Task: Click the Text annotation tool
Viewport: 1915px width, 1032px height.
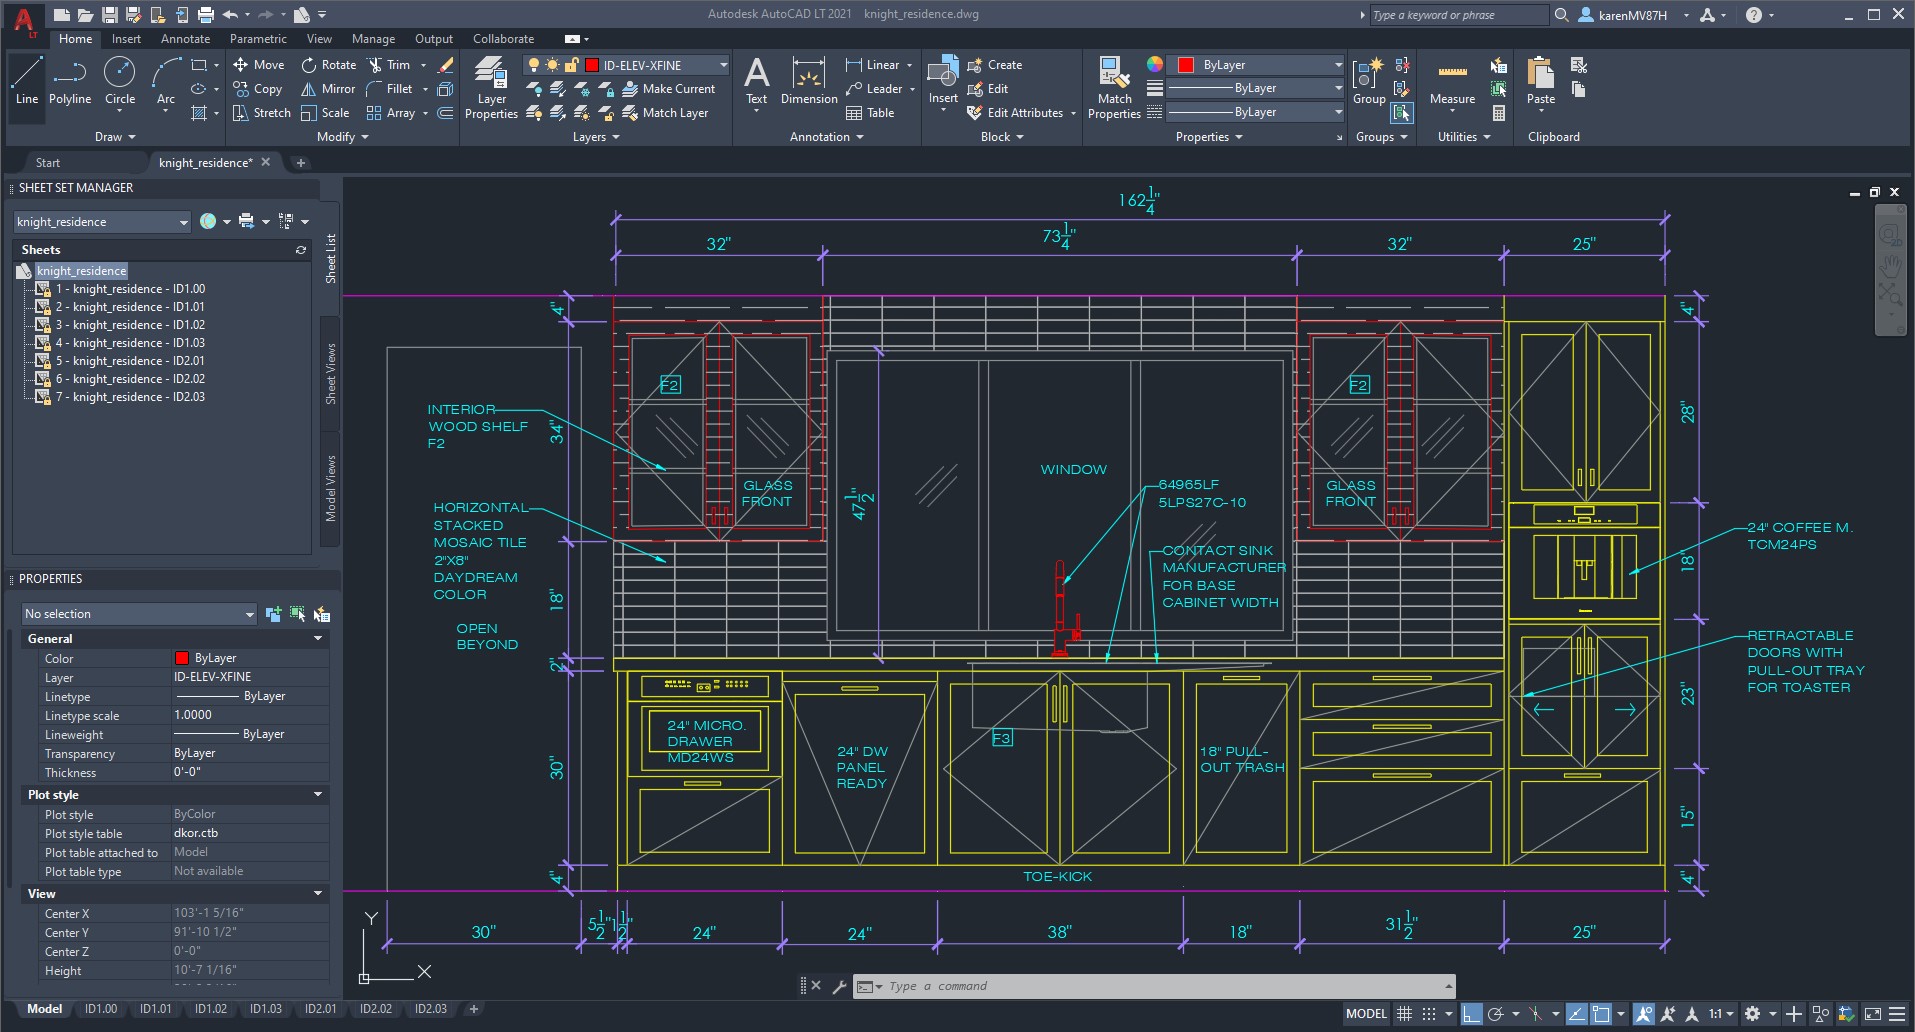Action: [x=757, y=82]
